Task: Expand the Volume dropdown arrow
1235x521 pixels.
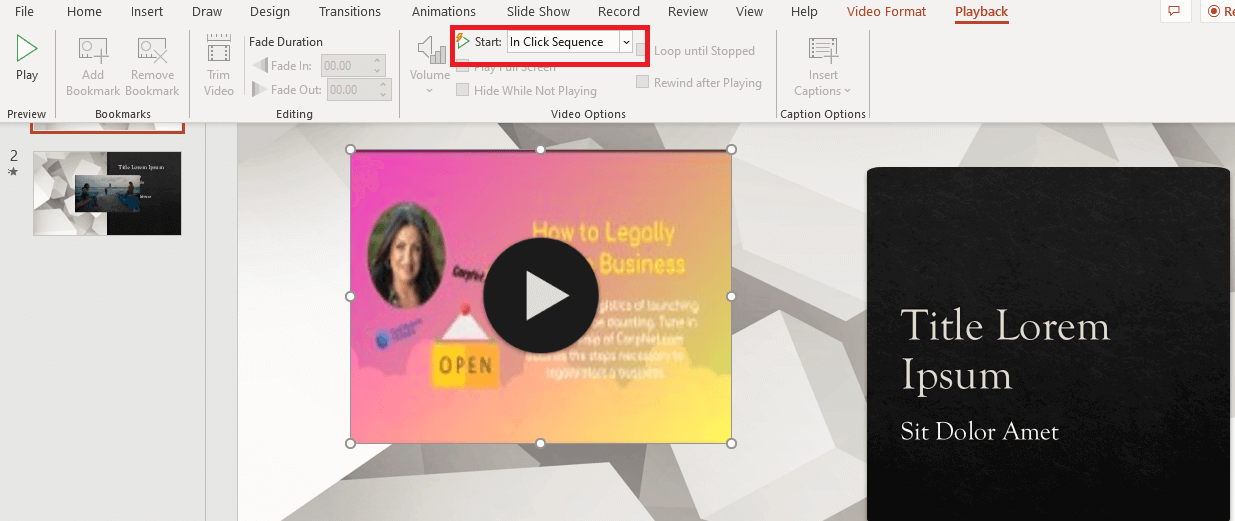Action: pos(430,91)
